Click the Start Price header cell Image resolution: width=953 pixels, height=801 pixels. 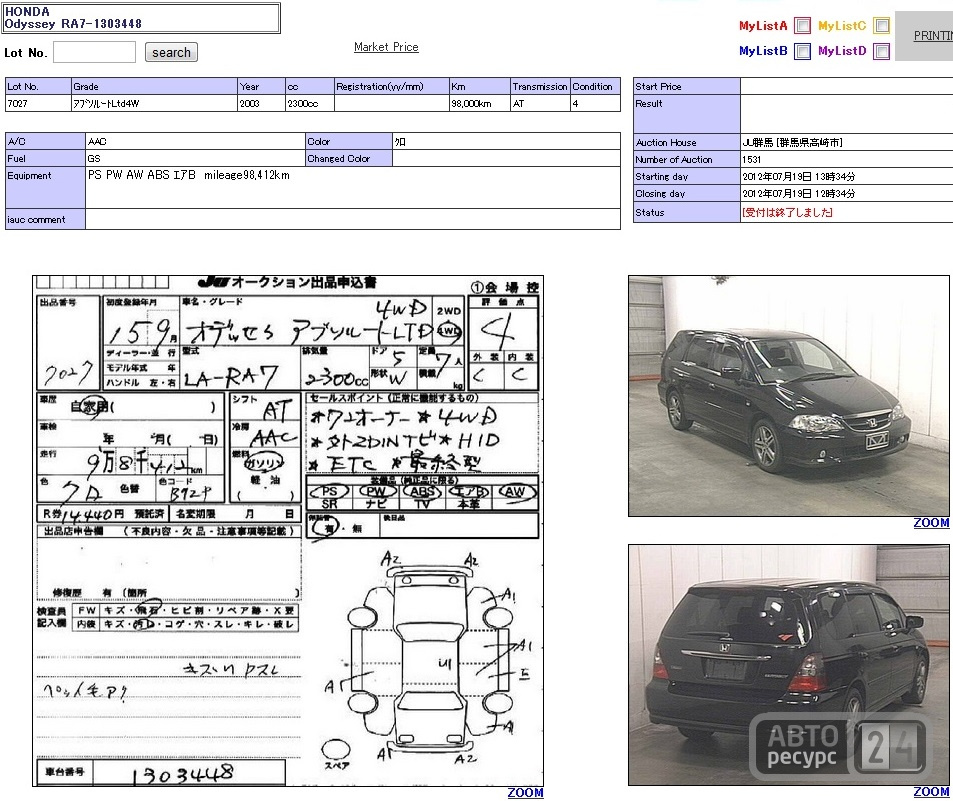pos(687,86)
